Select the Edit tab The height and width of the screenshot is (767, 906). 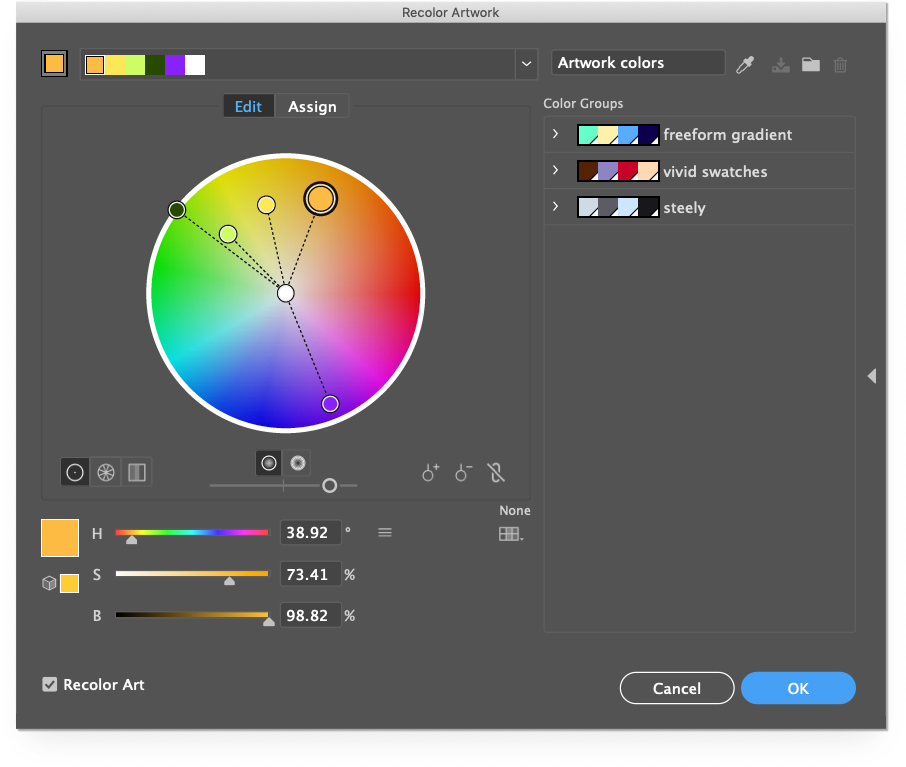coord(248,105)
